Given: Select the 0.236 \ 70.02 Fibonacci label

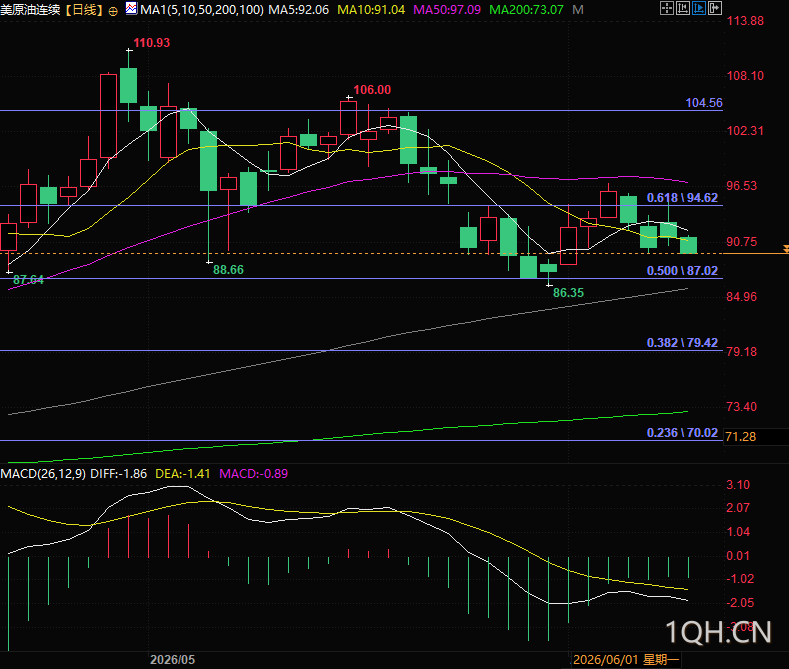Looking at the screenshot, I should point(682,433).
